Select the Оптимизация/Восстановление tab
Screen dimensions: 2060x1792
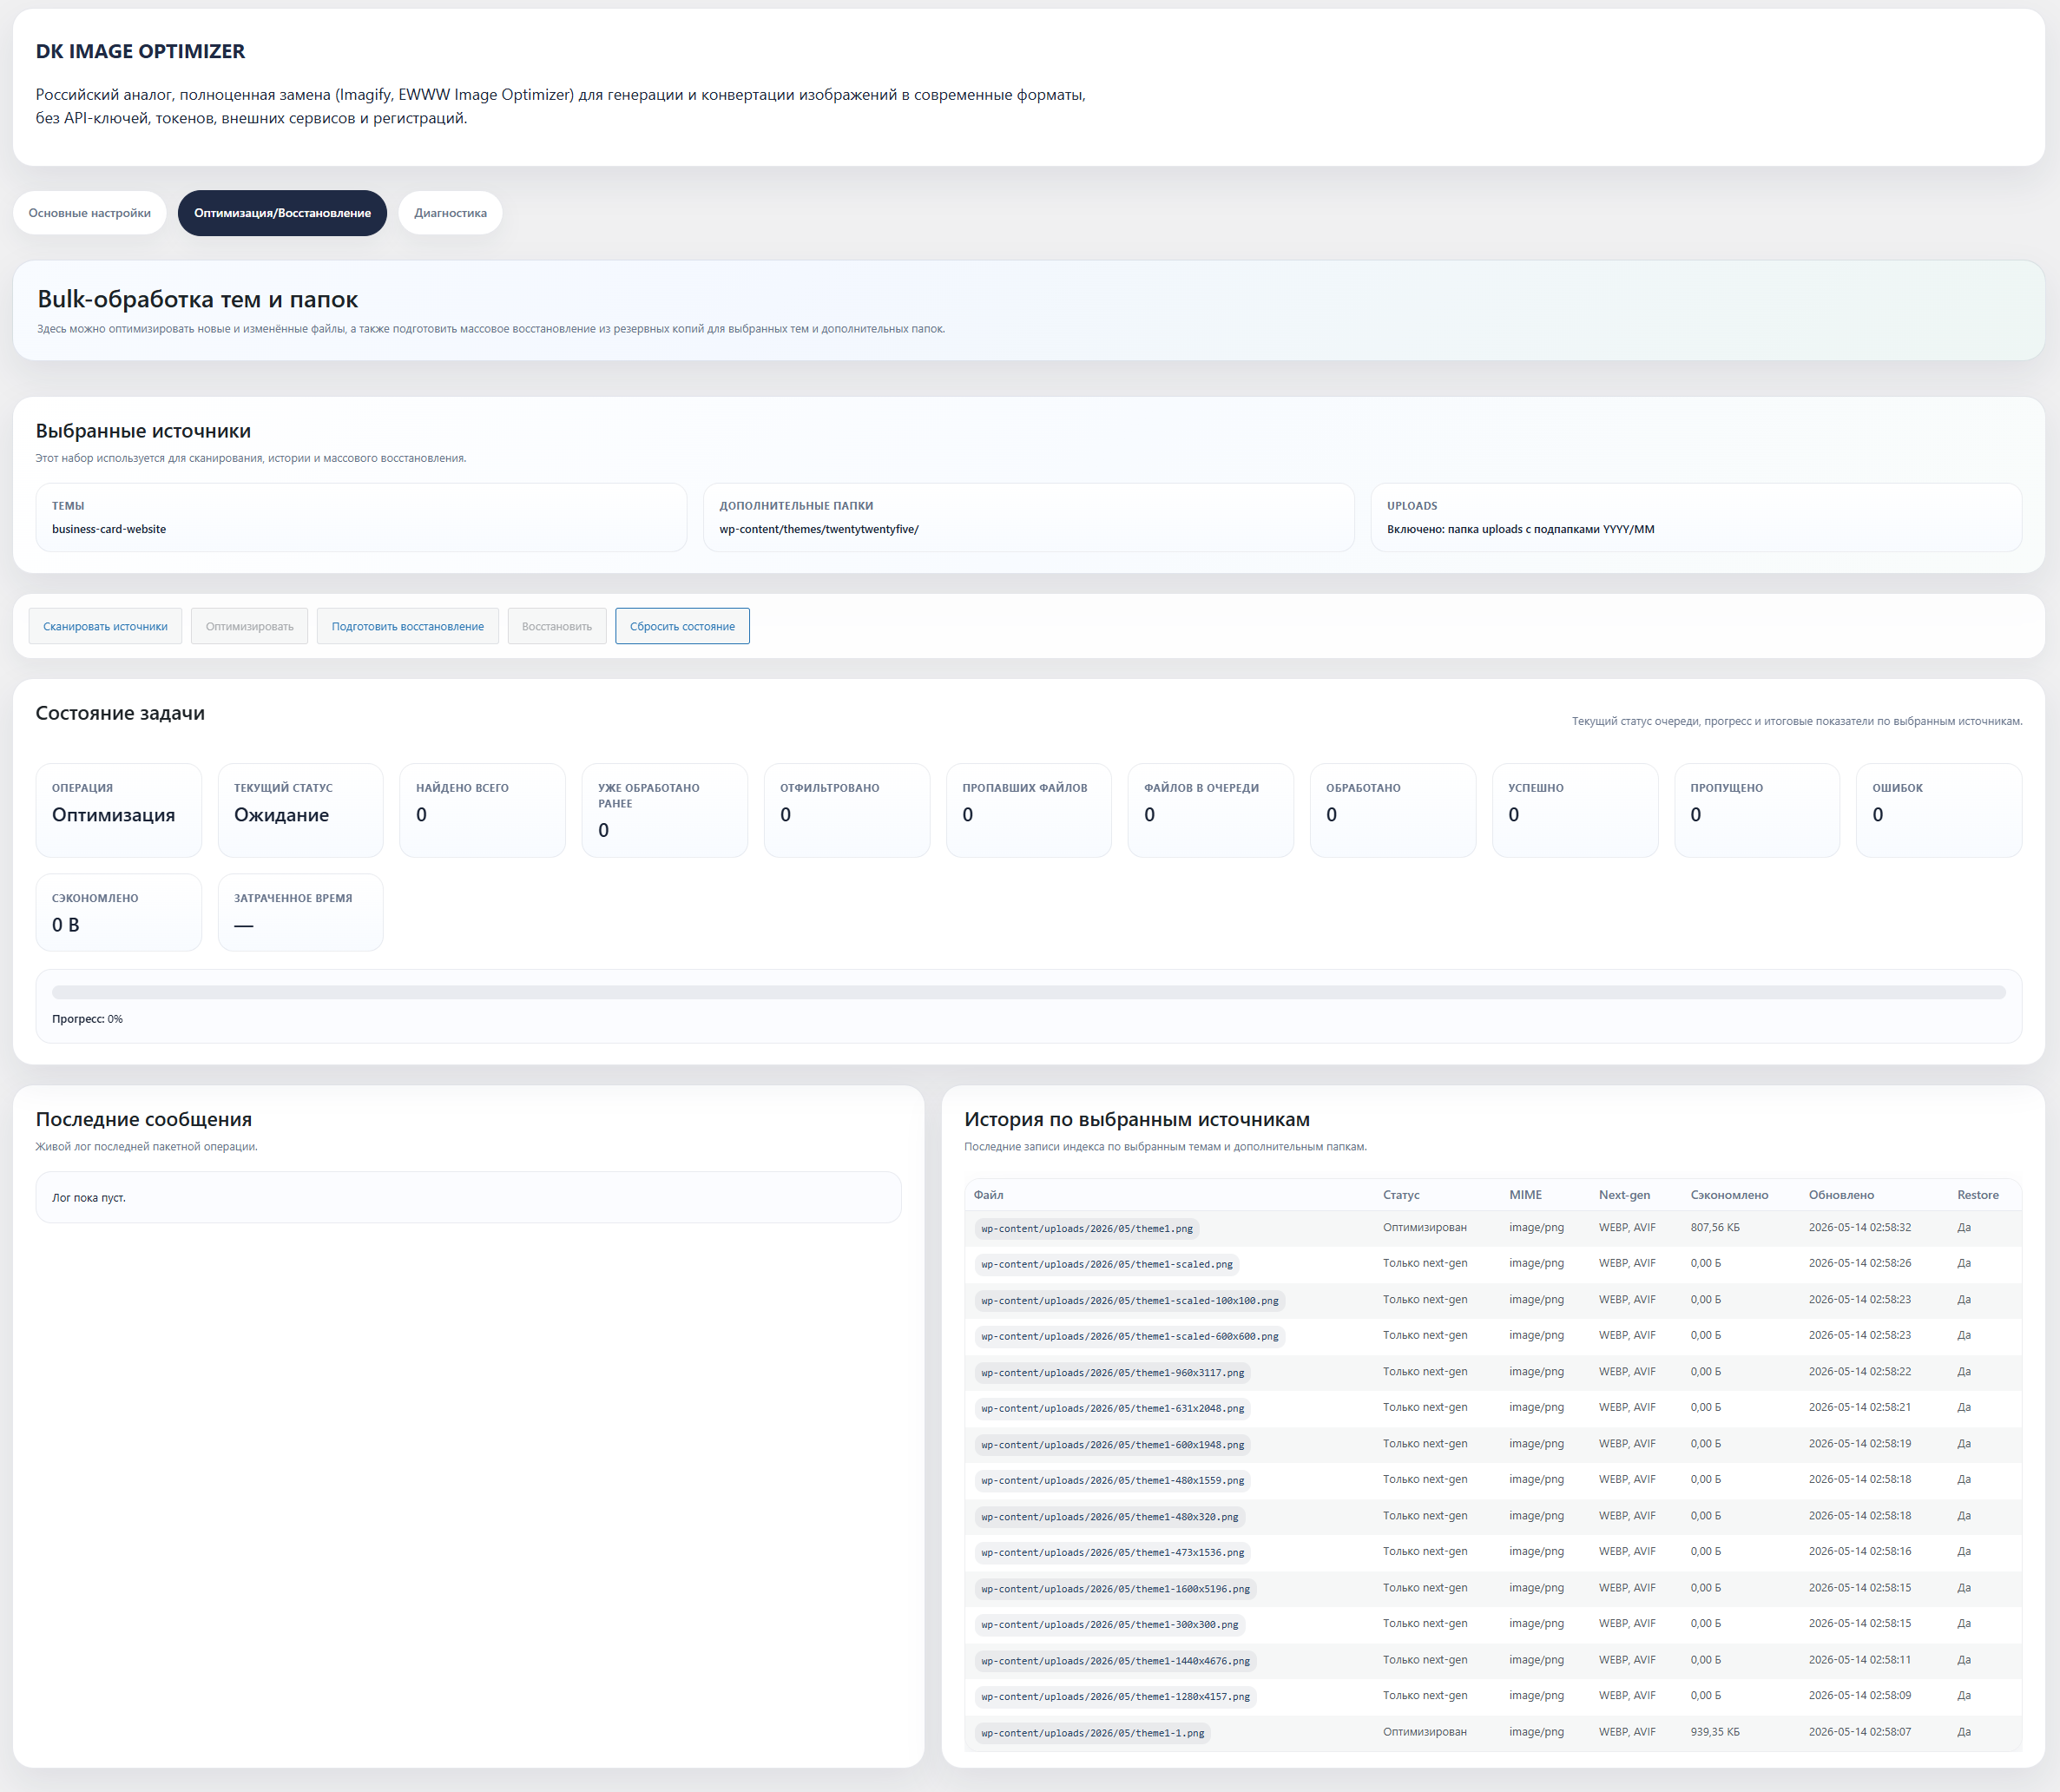tap(282, 213)
